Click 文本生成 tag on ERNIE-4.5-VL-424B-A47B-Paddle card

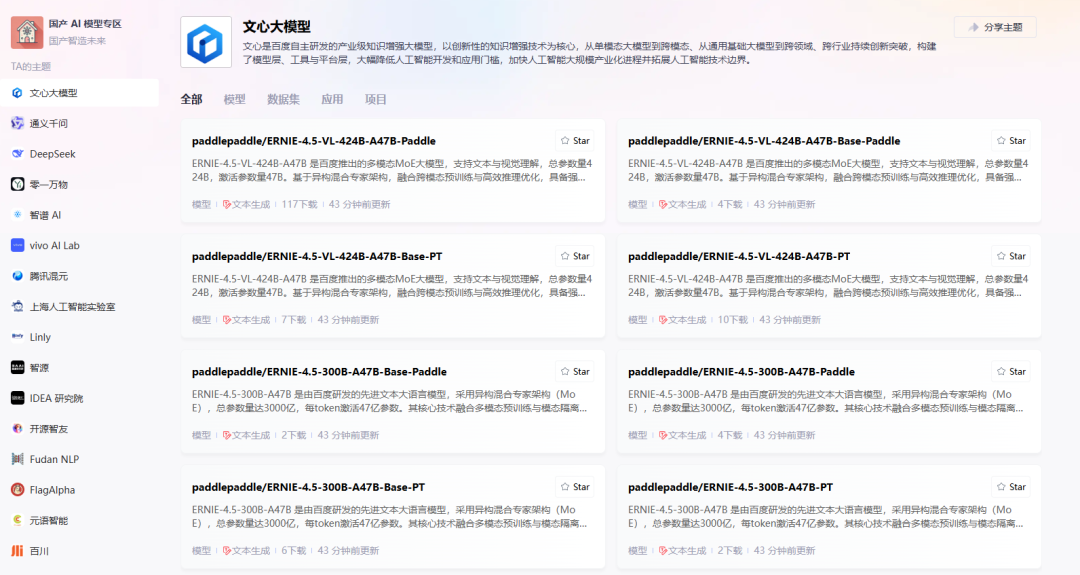tap(247, 205)
